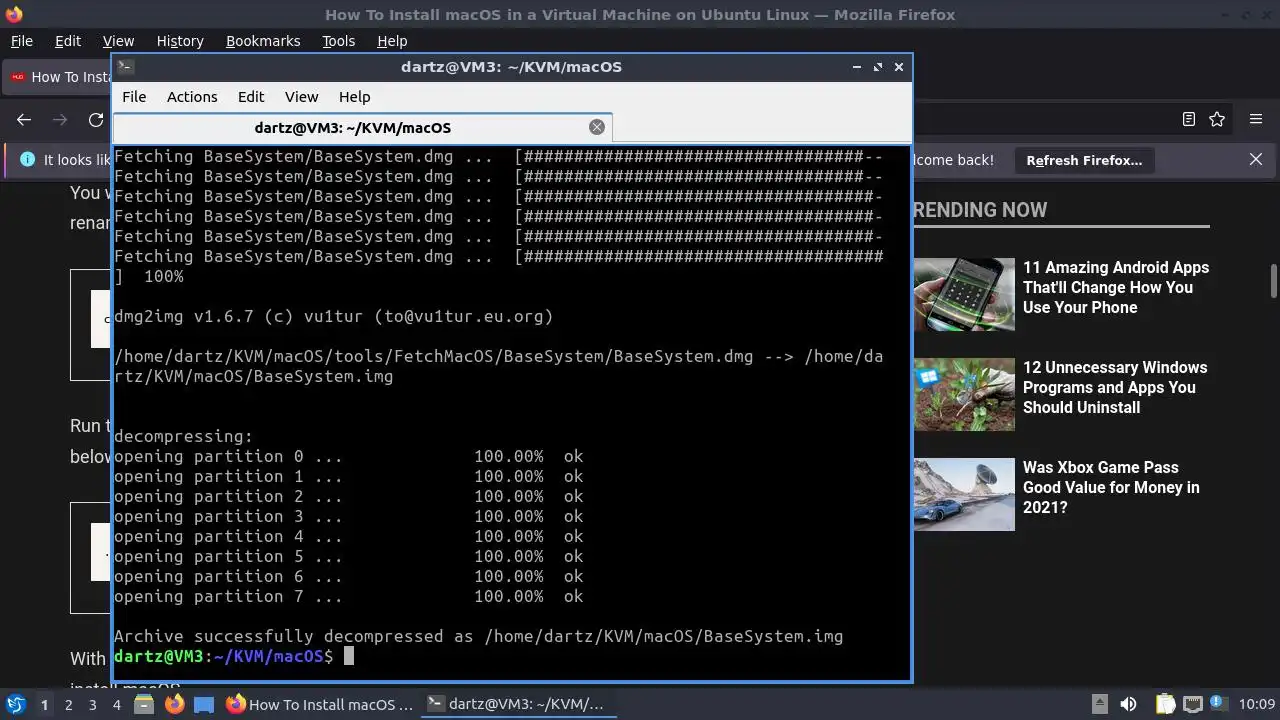
Task: Click the notification bar info icon
Action: pos(27,160)
